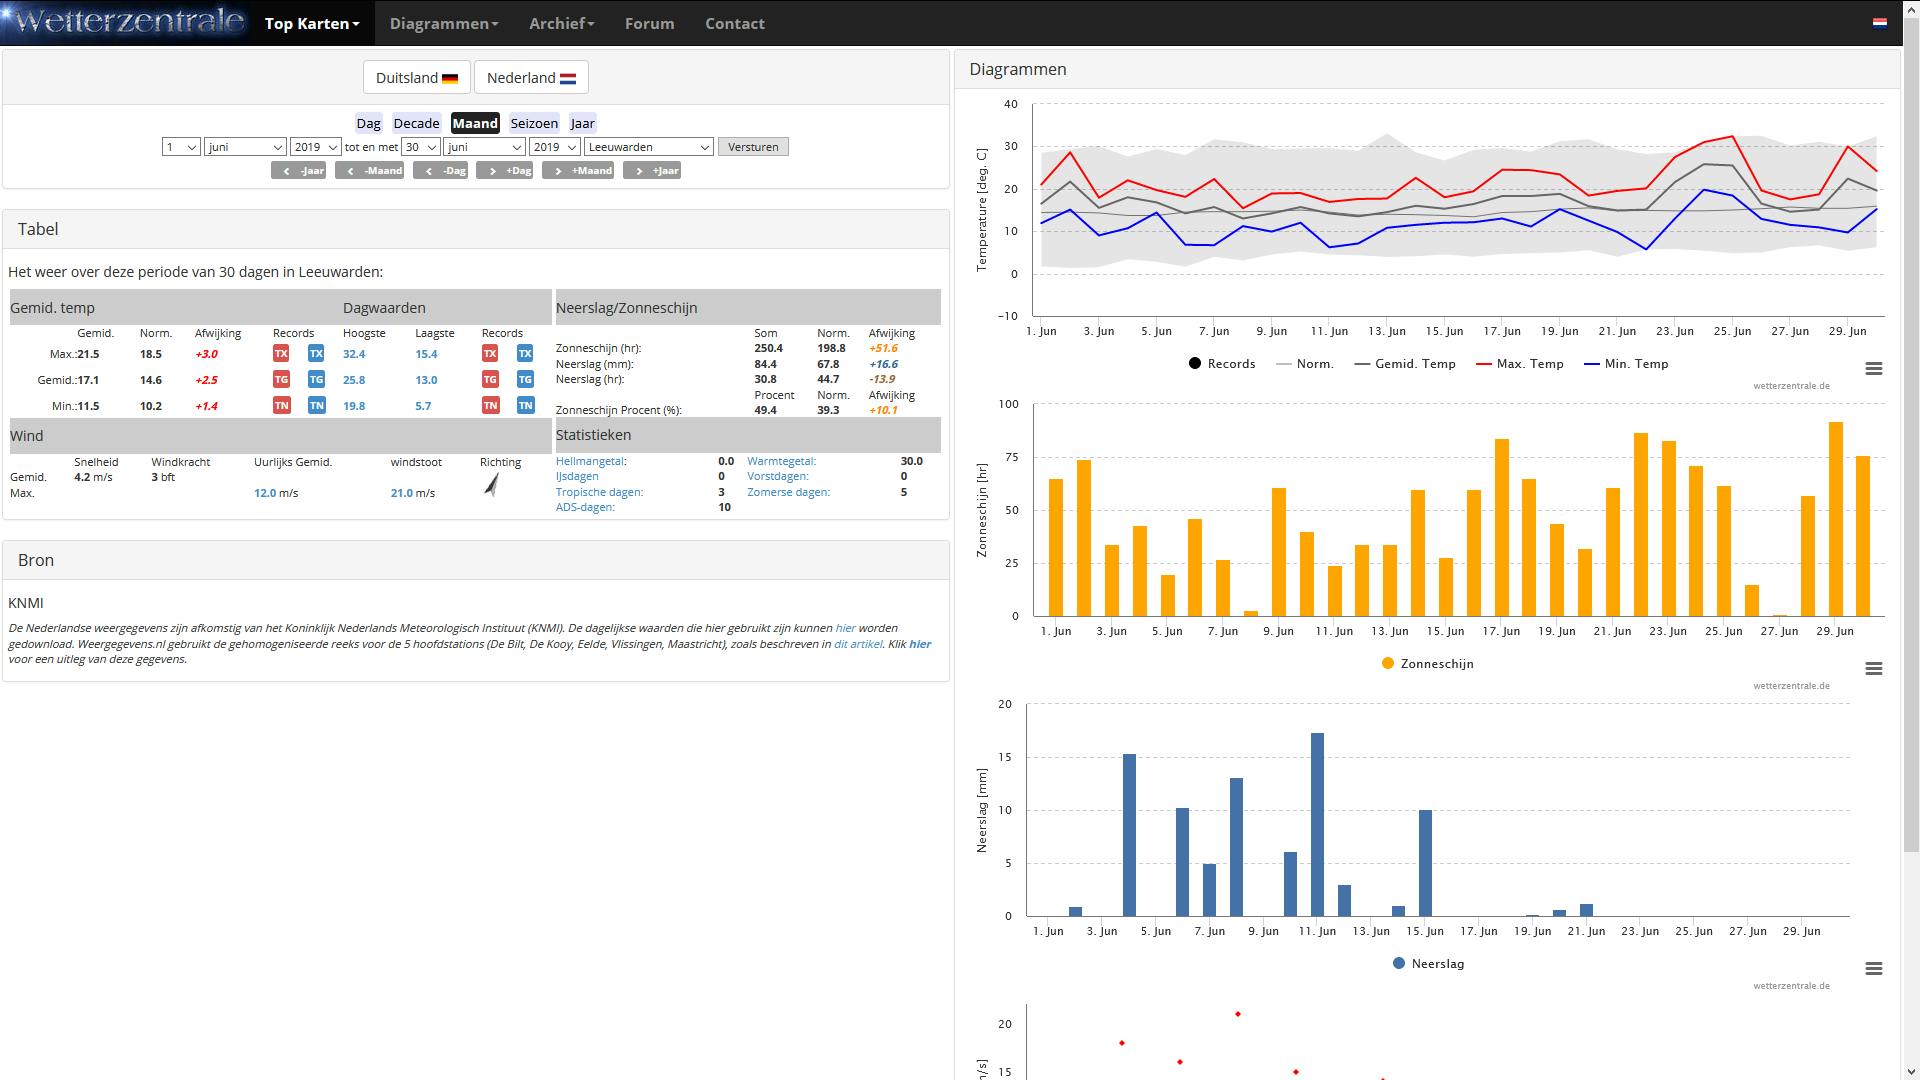Click the orange Zonneschijn legend swatch

[1388, 664]
